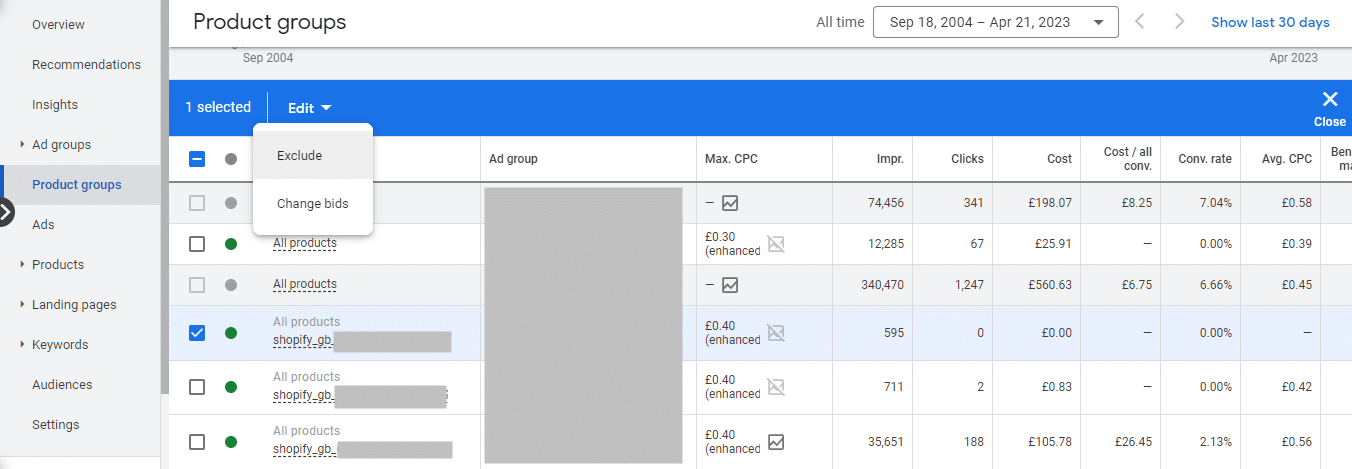Viewport: 1352px width, 469px height.
Task: Click unavailable simulator icon in the 12,285 impressions row
Action: click(776, 244)
